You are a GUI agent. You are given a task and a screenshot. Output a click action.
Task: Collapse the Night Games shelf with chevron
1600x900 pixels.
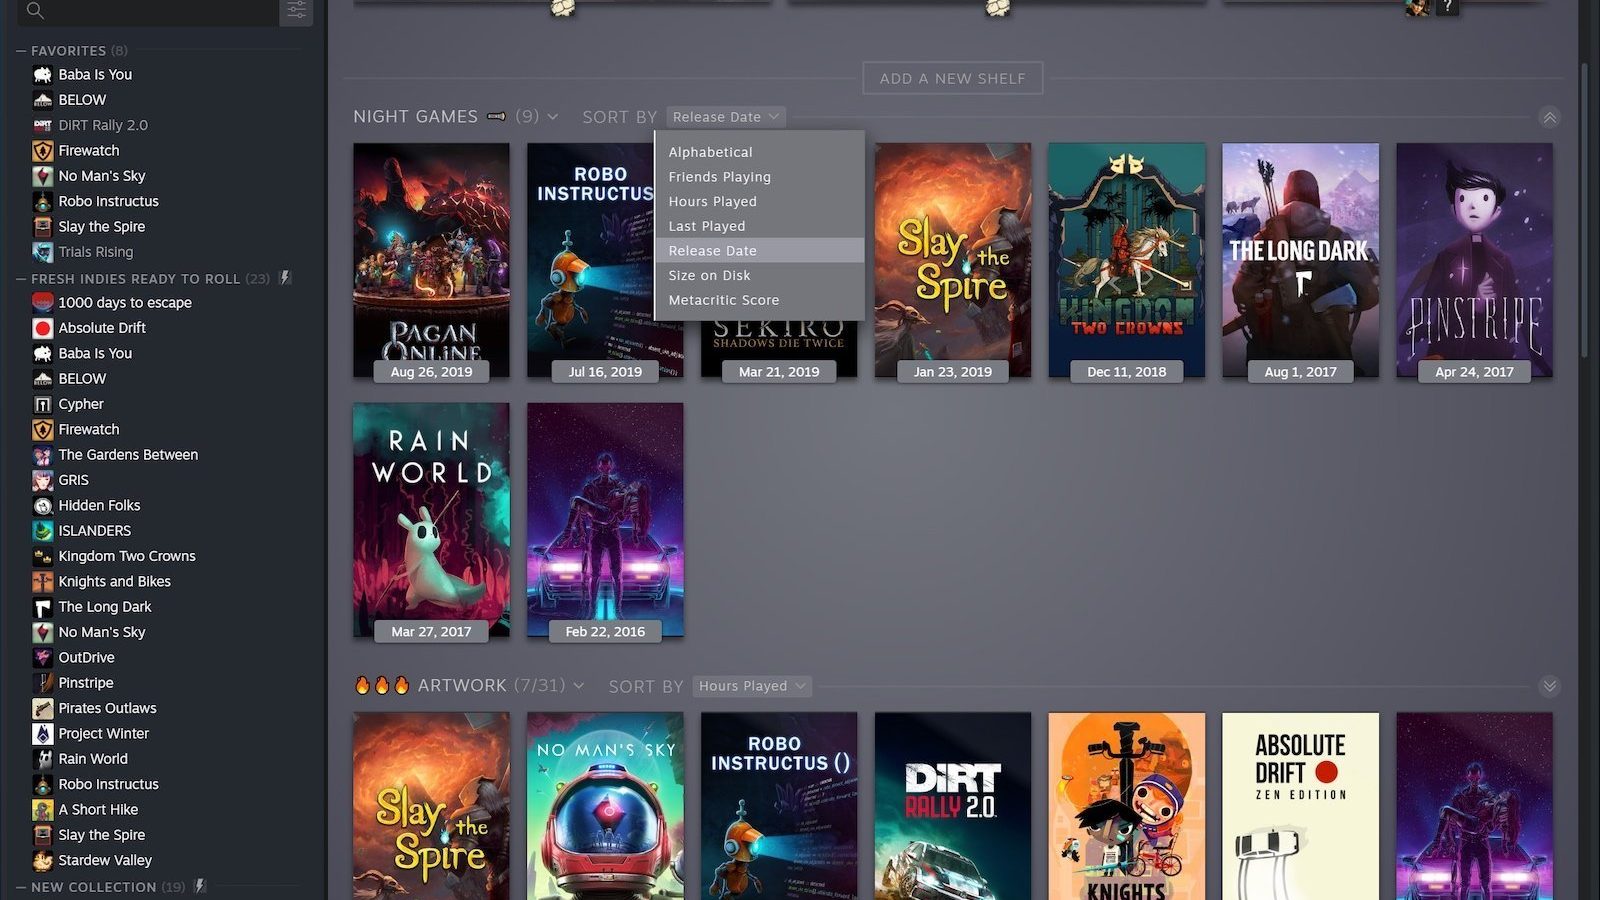[1549, 118]
